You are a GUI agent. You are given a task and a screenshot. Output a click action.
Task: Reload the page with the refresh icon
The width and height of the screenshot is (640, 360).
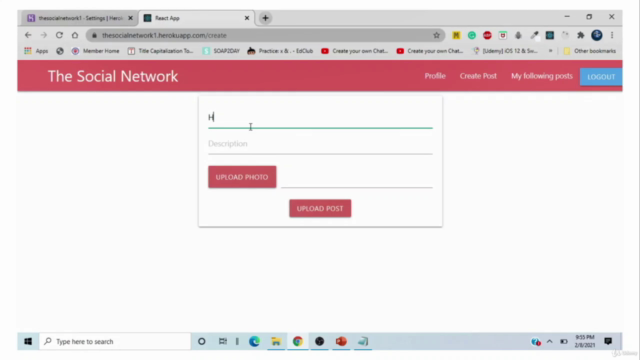[x=59, y=35]
